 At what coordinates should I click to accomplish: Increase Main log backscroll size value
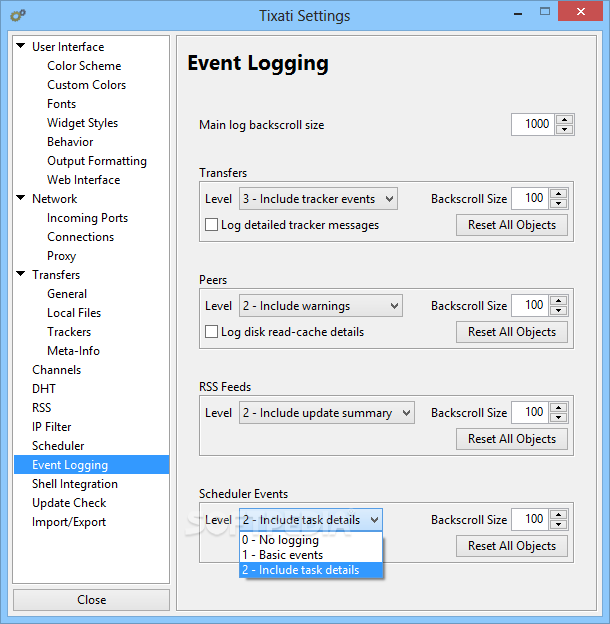pyautogui.click(x=564, y=119)
